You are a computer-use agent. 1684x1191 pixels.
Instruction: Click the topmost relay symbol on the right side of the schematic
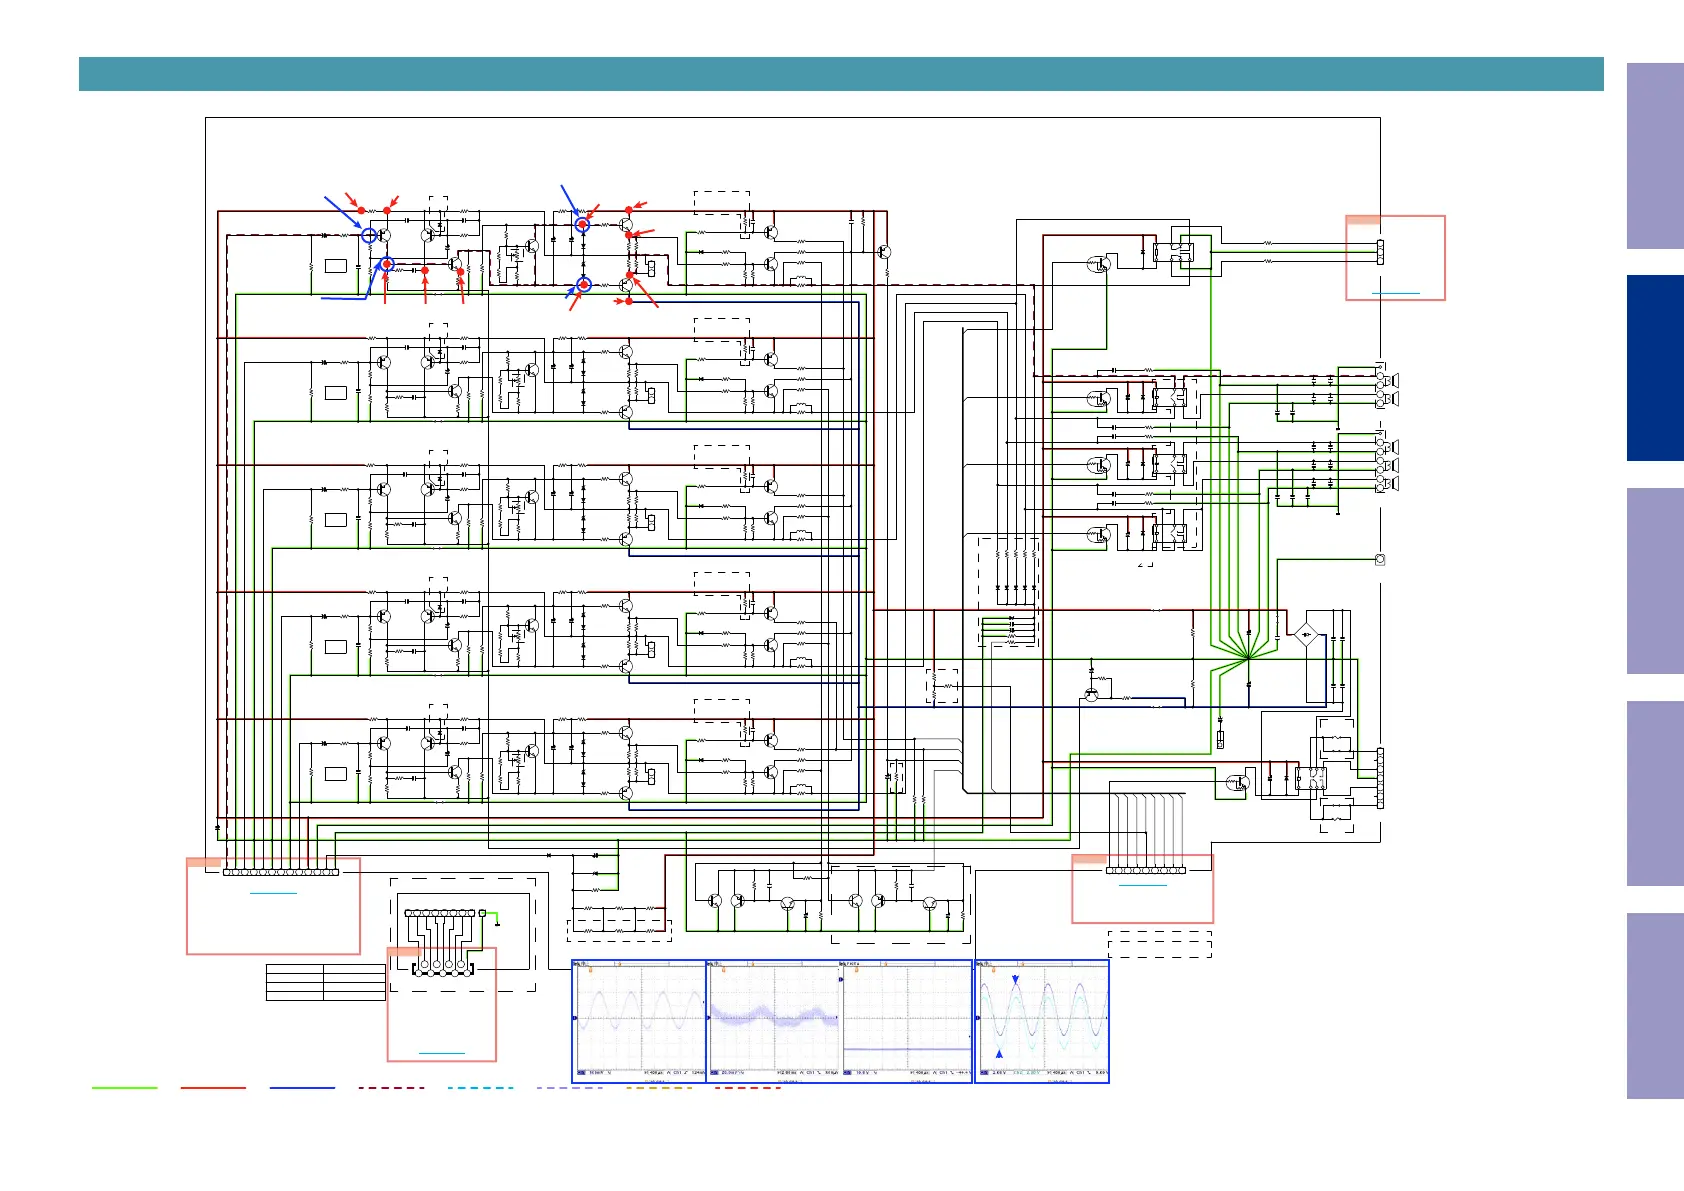pyautogui.click(x=1172, y=253)
